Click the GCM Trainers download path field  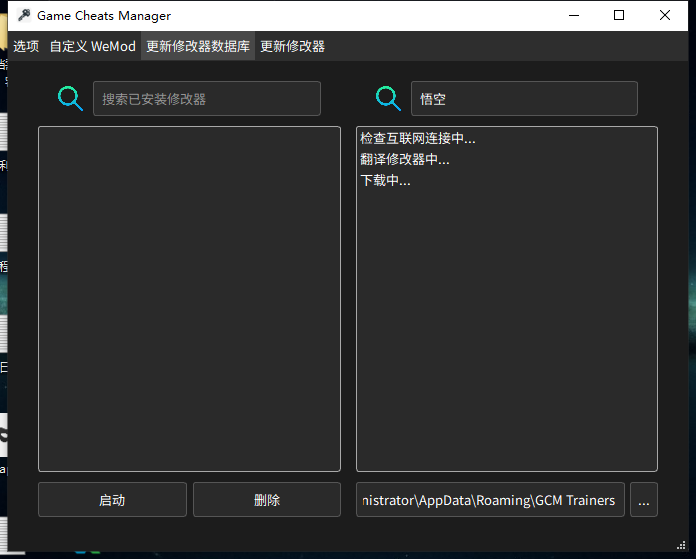490,500
